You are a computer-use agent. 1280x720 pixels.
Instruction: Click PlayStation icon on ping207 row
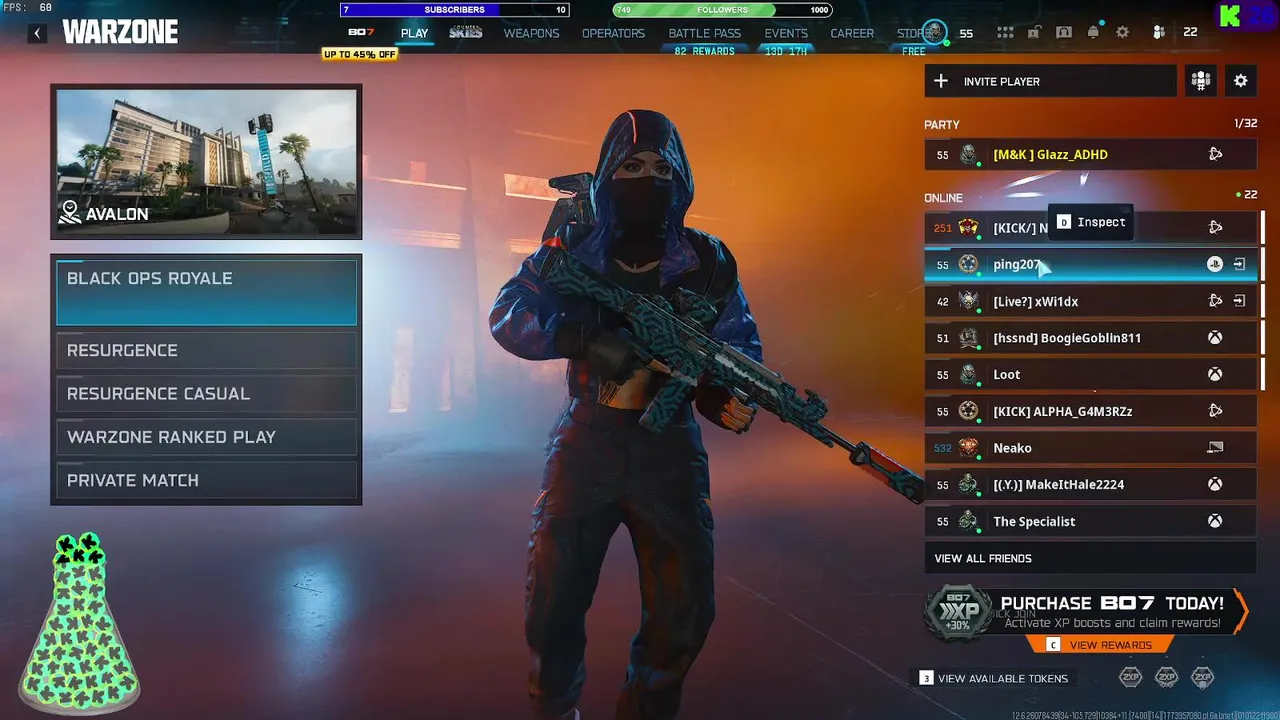tap(1214, 264)
